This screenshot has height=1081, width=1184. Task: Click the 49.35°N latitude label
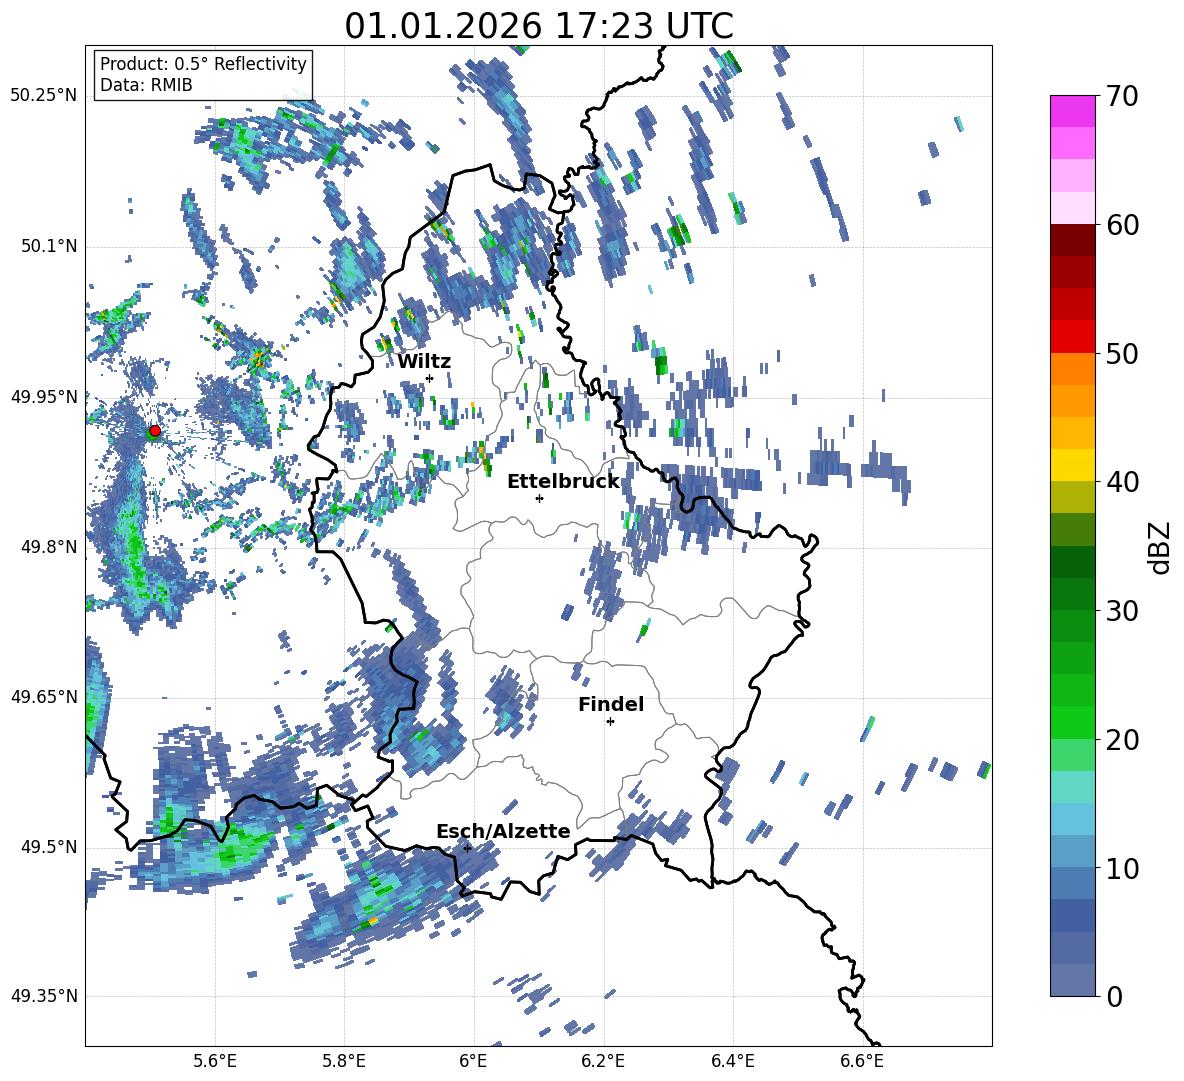click(44, 996)
